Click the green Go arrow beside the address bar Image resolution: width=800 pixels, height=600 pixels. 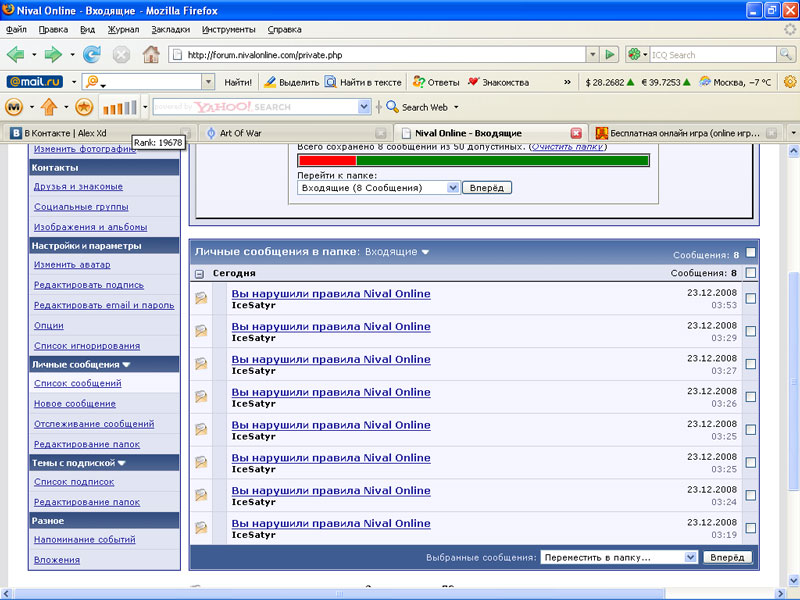pyautogui.click(x=610, y=54)
